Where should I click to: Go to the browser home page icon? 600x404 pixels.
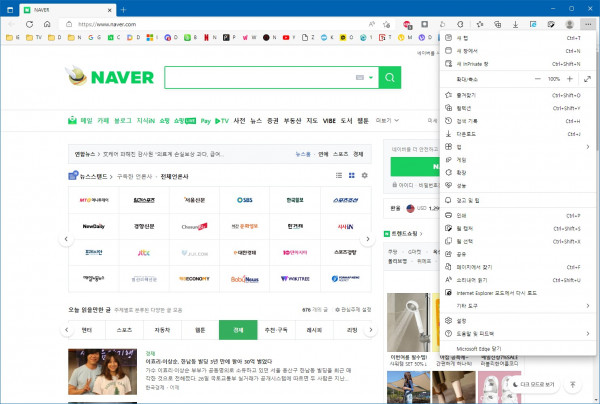click(x=47, y=24)
